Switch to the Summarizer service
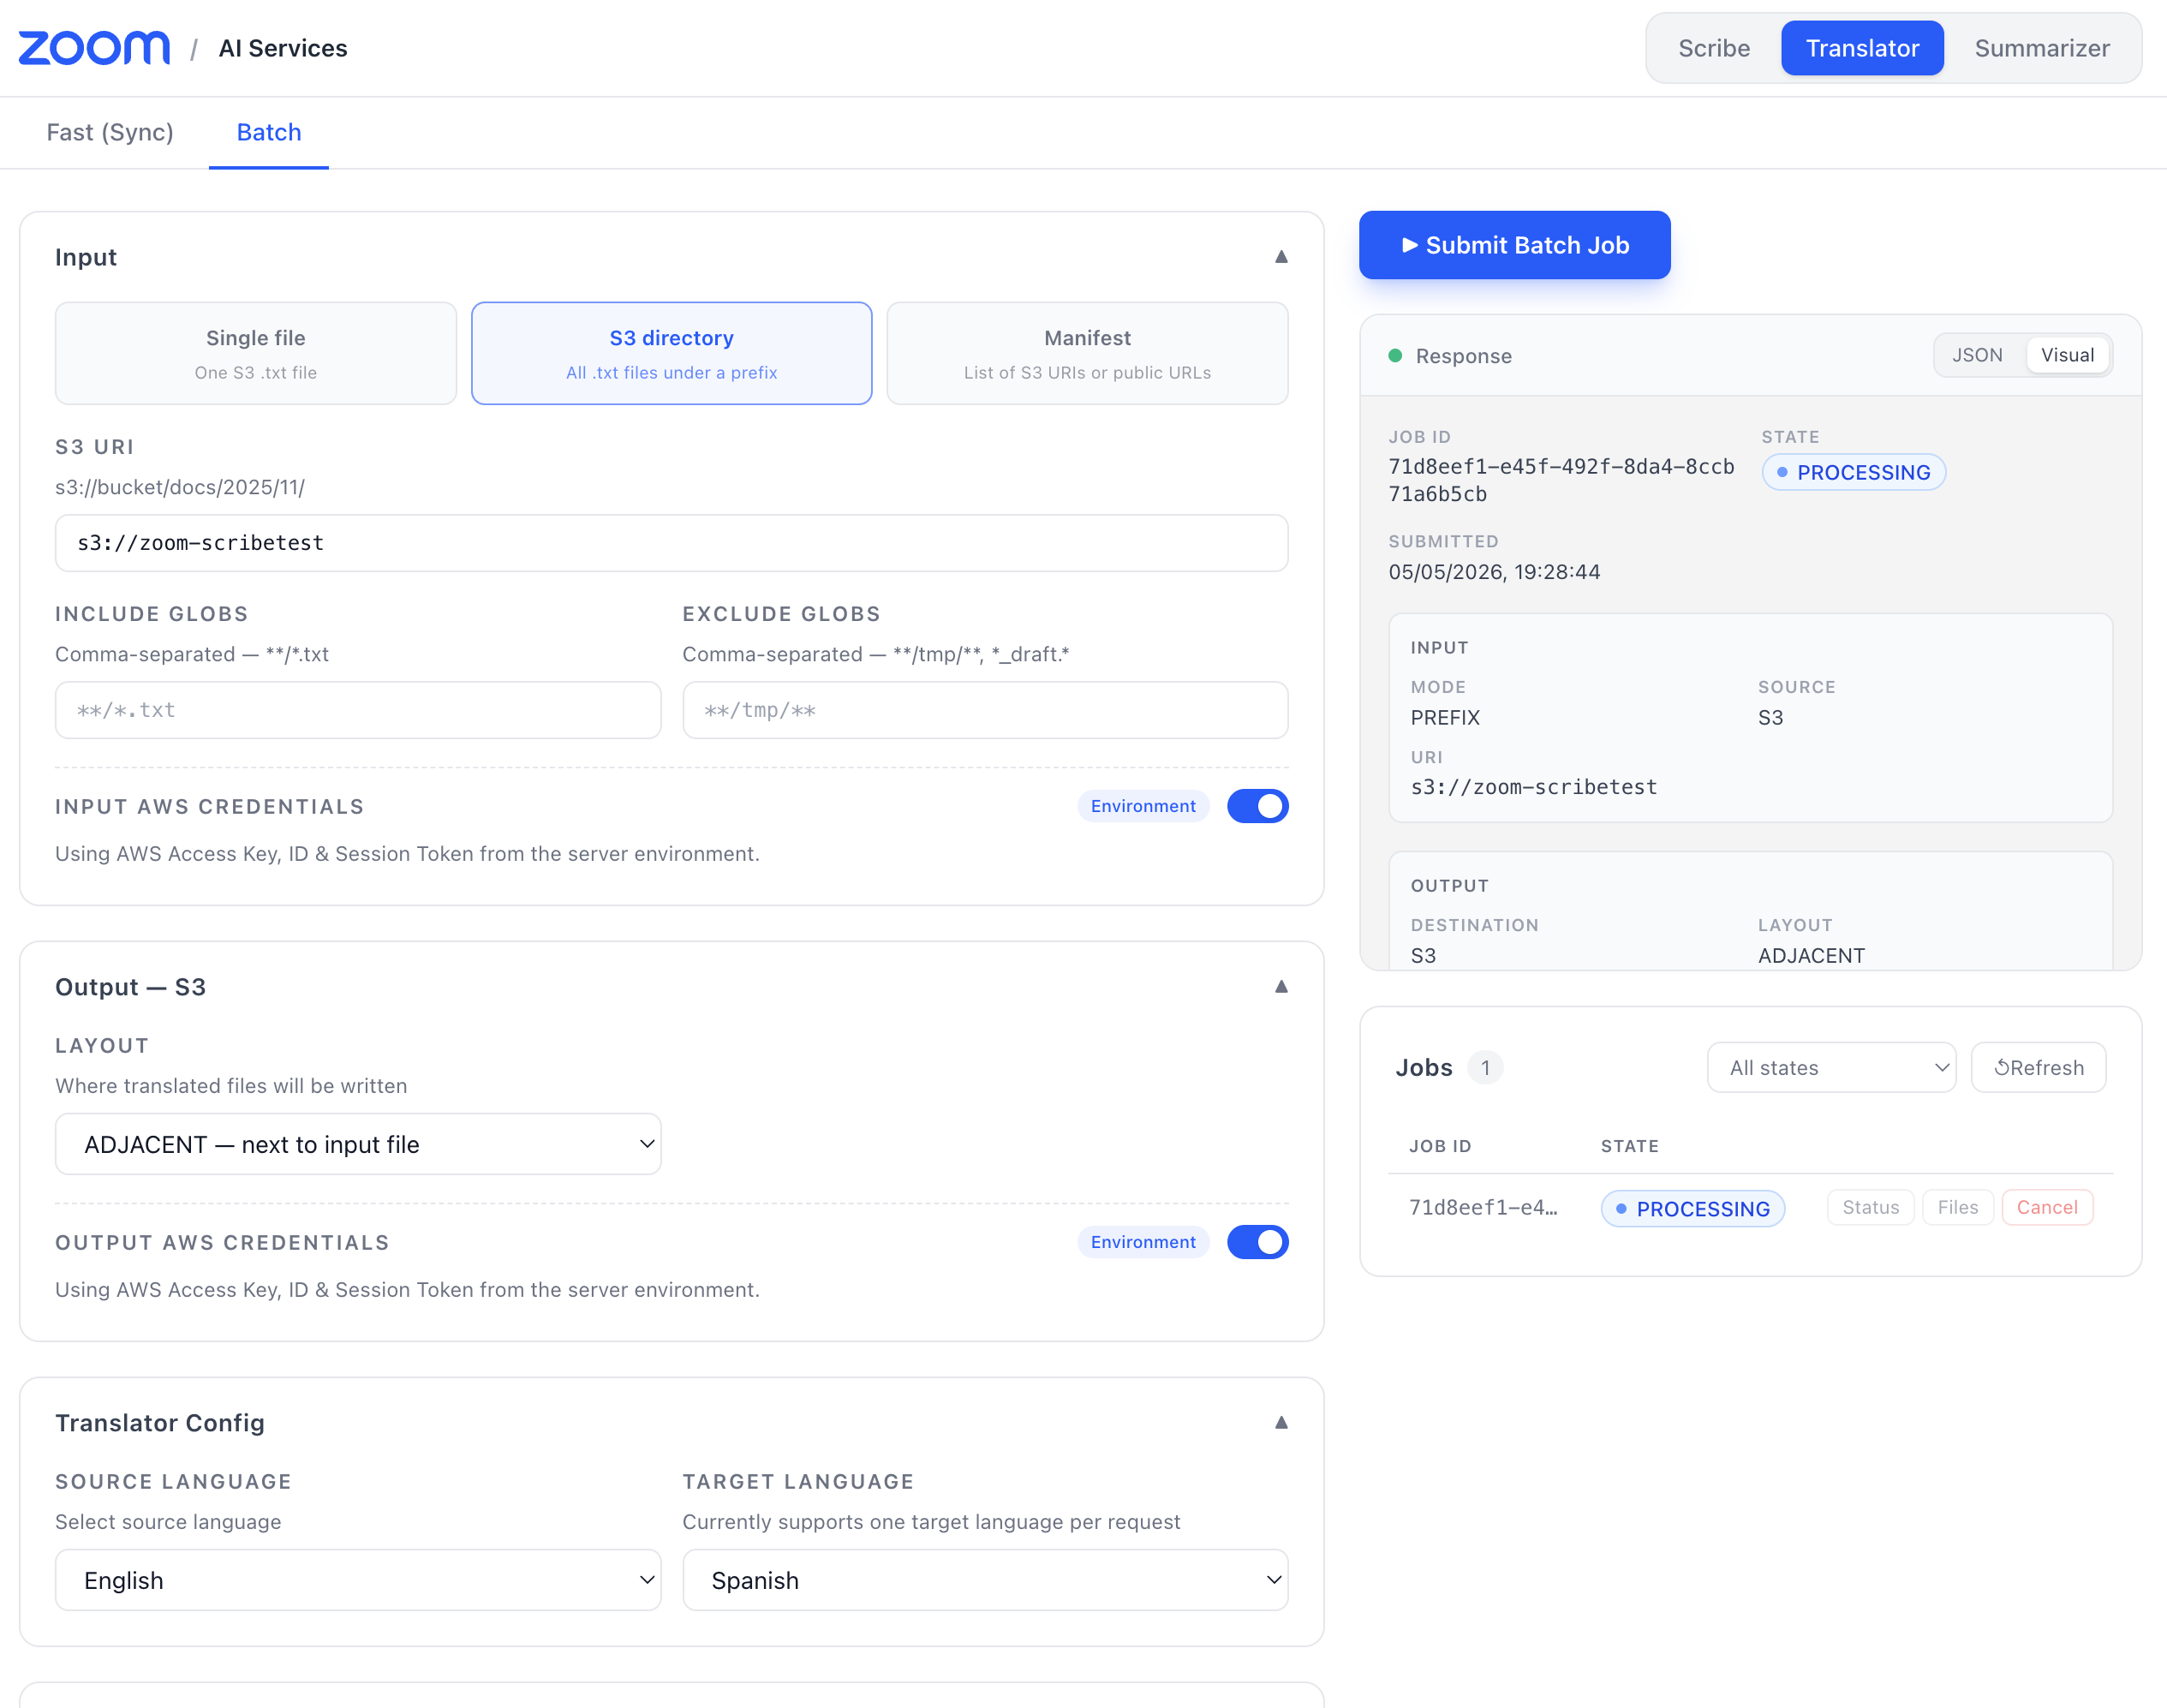 (2042, 48)
